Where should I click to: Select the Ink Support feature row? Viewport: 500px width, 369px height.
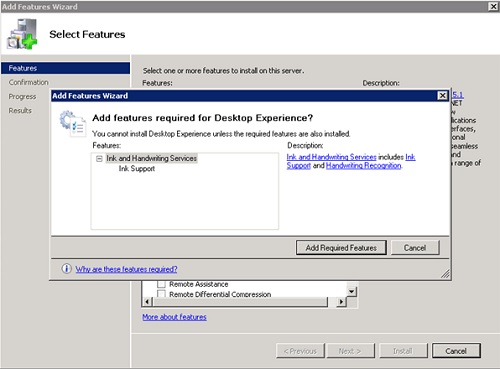tap(137, 169)
